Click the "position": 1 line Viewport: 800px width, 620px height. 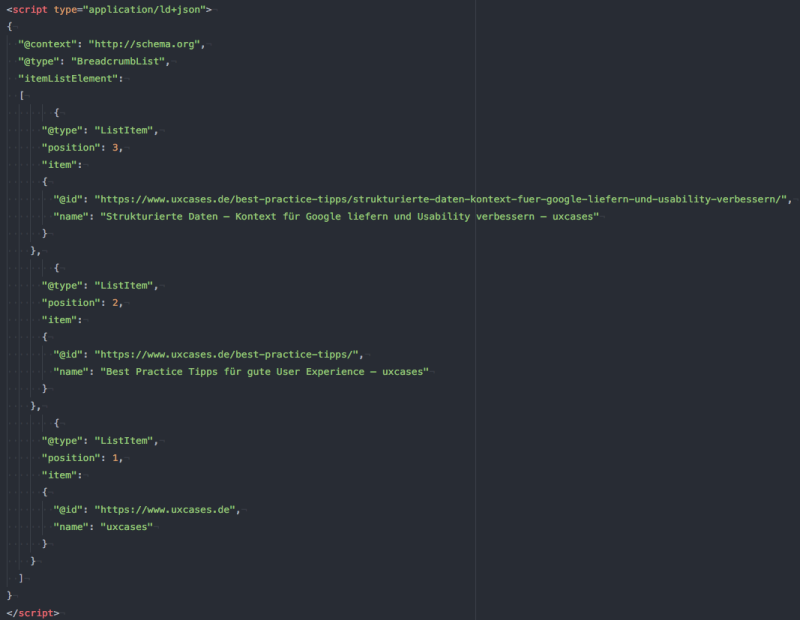pos(83,458)
